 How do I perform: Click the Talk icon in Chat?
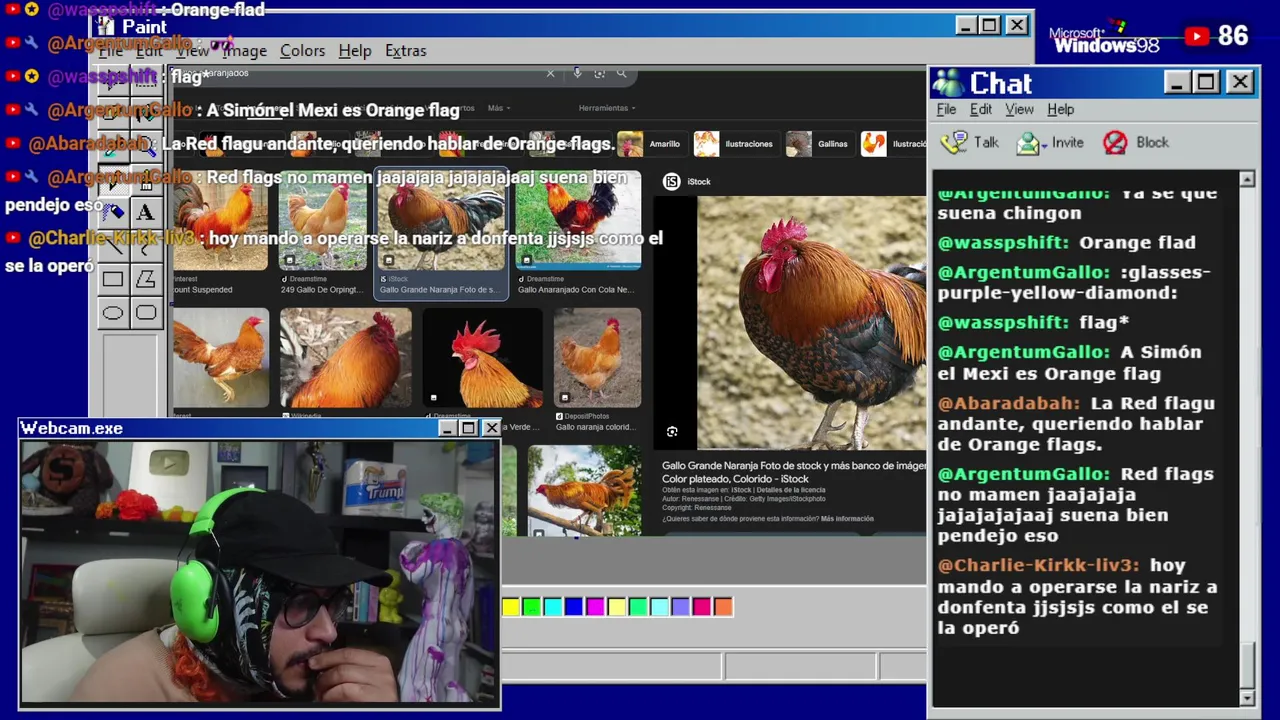(954, 143)
